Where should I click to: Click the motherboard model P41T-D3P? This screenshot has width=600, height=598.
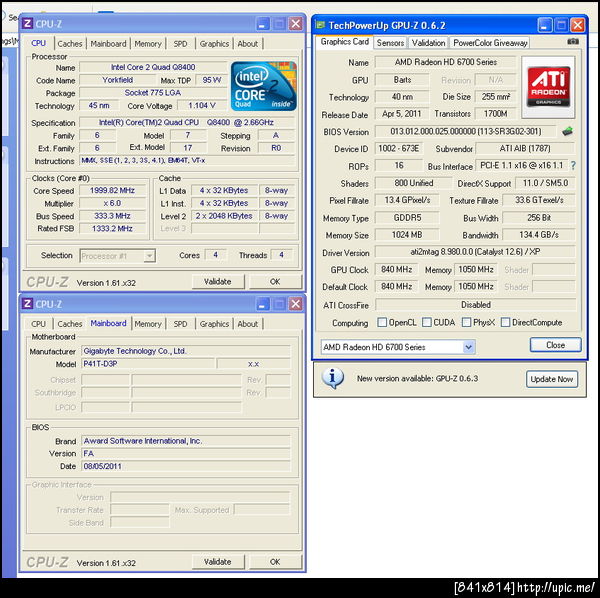pyautogui.click(x=148, y=363)
